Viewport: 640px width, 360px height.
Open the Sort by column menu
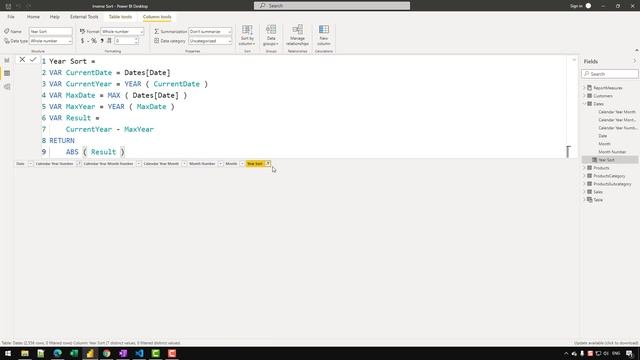point(247,35)
